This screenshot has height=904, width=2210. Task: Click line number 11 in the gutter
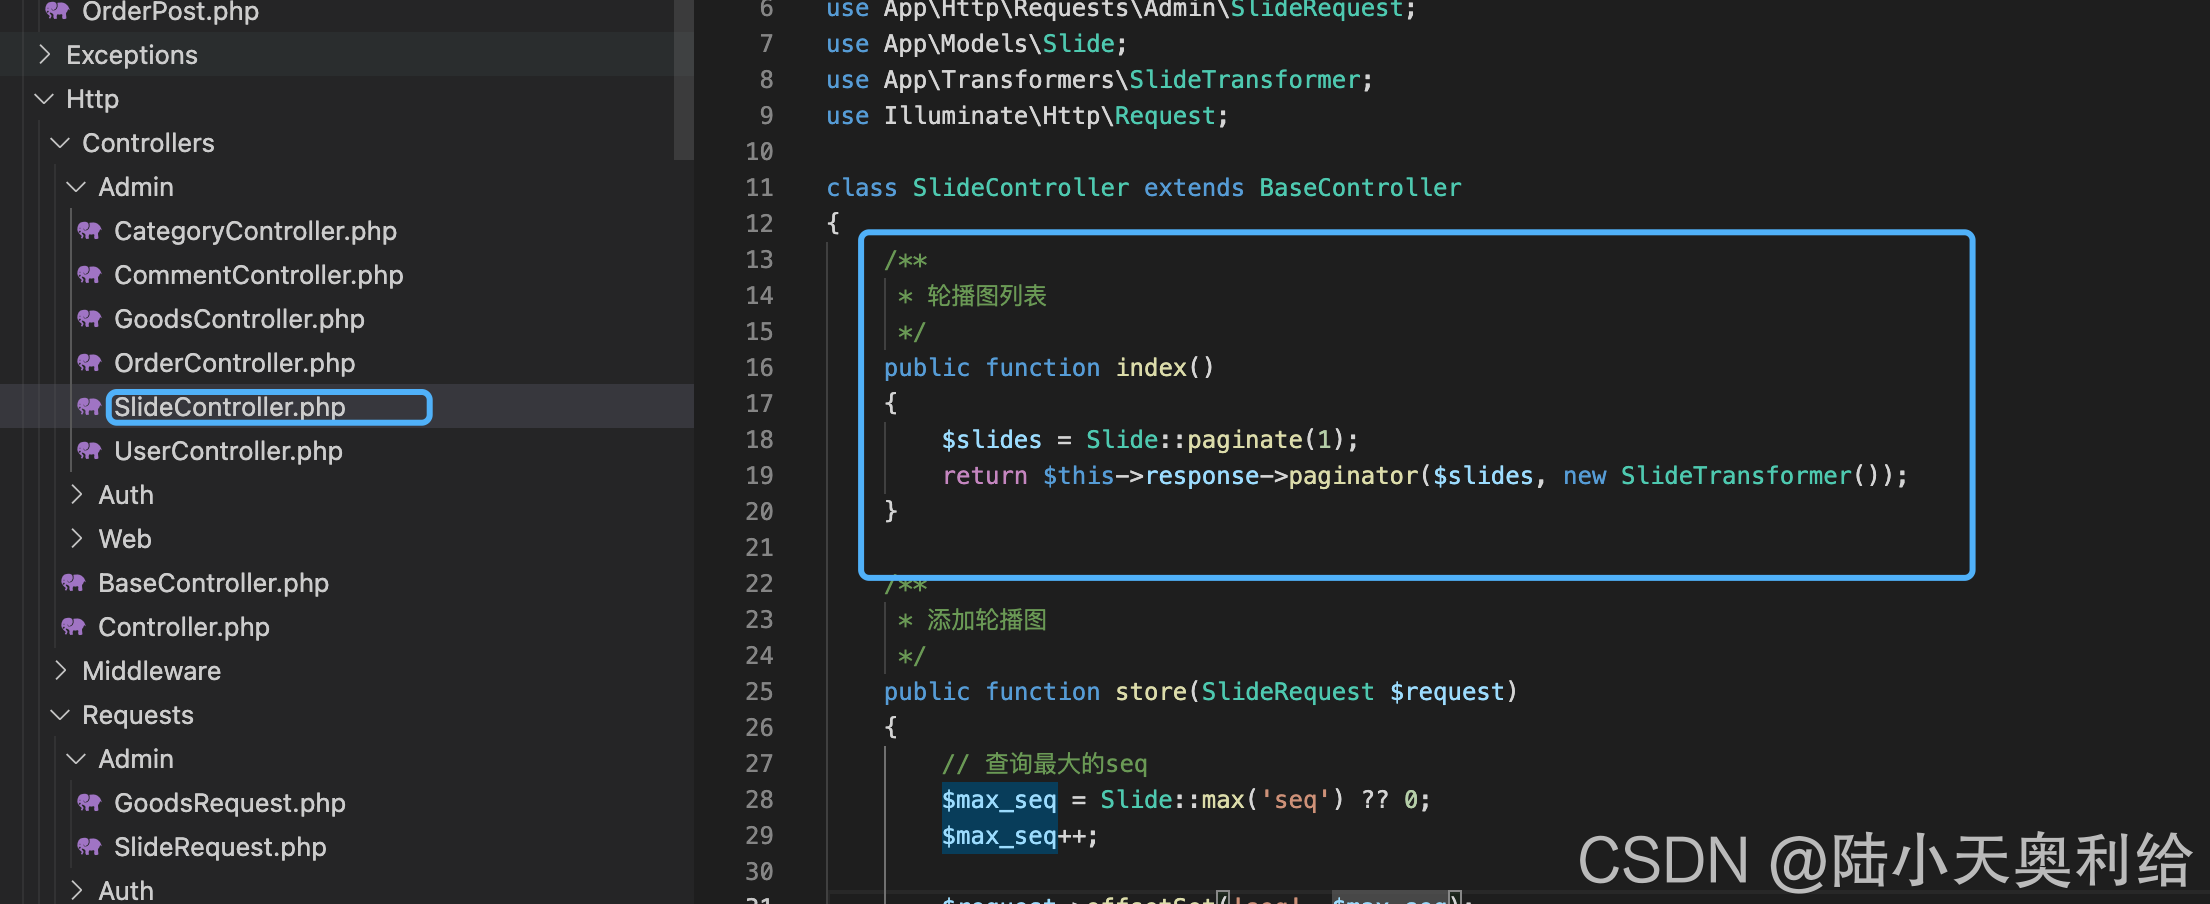coord(759,187)
